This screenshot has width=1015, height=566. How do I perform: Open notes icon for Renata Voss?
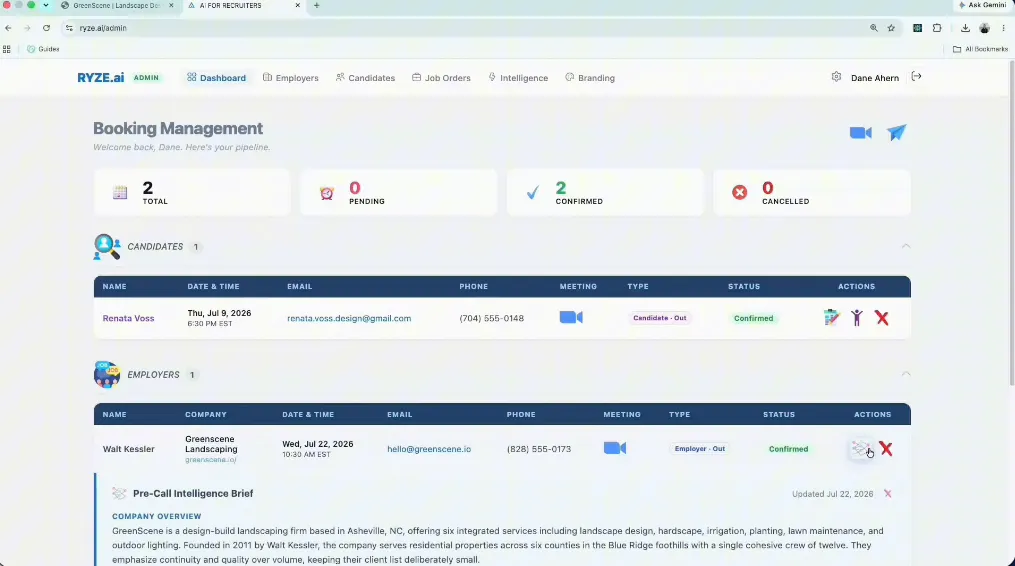pyautogui.click(x=831, y=317)
